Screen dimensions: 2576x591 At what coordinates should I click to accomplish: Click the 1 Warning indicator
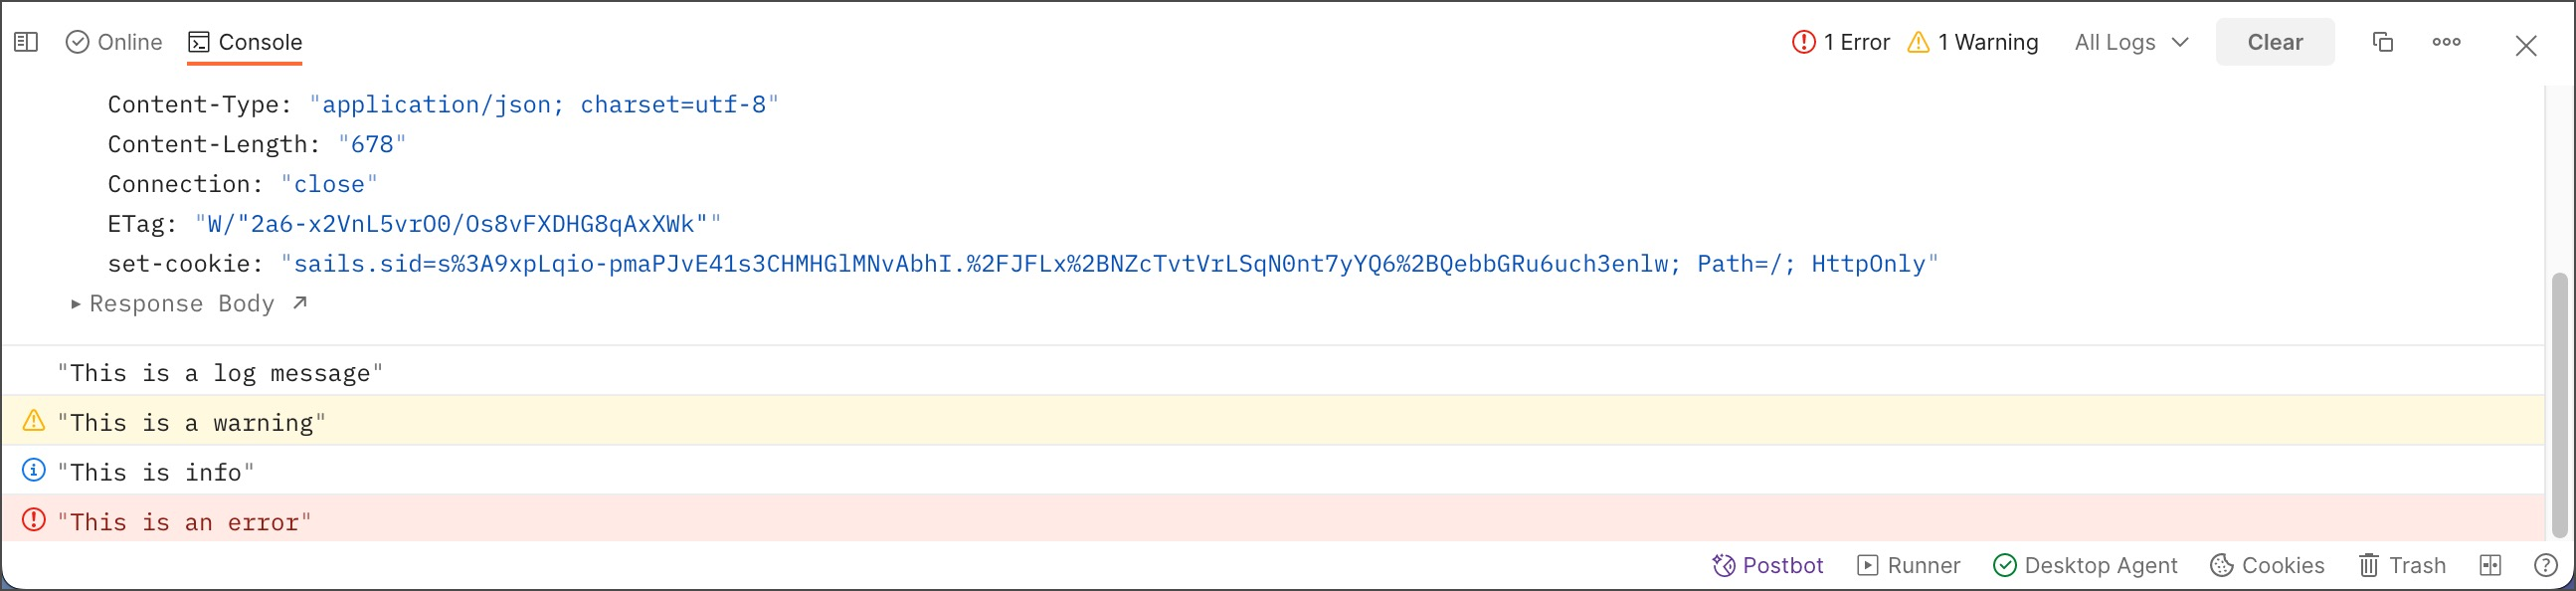(x=1972, y=42)
